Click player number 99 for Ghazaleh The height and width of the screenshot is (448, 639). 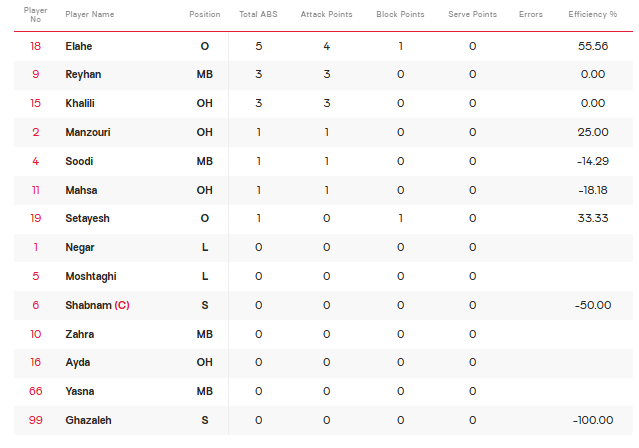click(35, 420)
